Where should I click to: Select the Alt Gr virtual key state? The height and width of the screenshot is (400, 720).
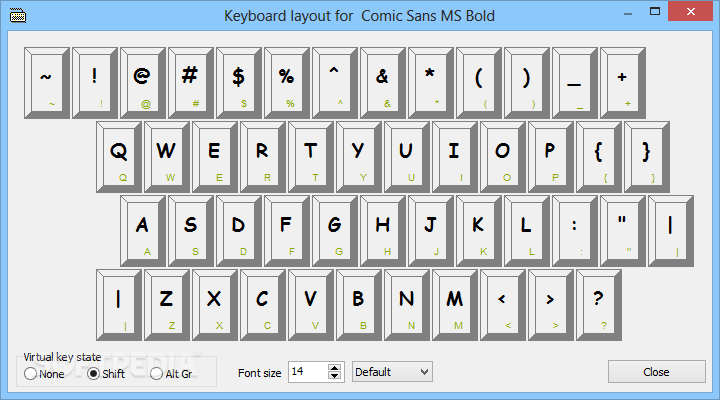click(x=171, y=374)
